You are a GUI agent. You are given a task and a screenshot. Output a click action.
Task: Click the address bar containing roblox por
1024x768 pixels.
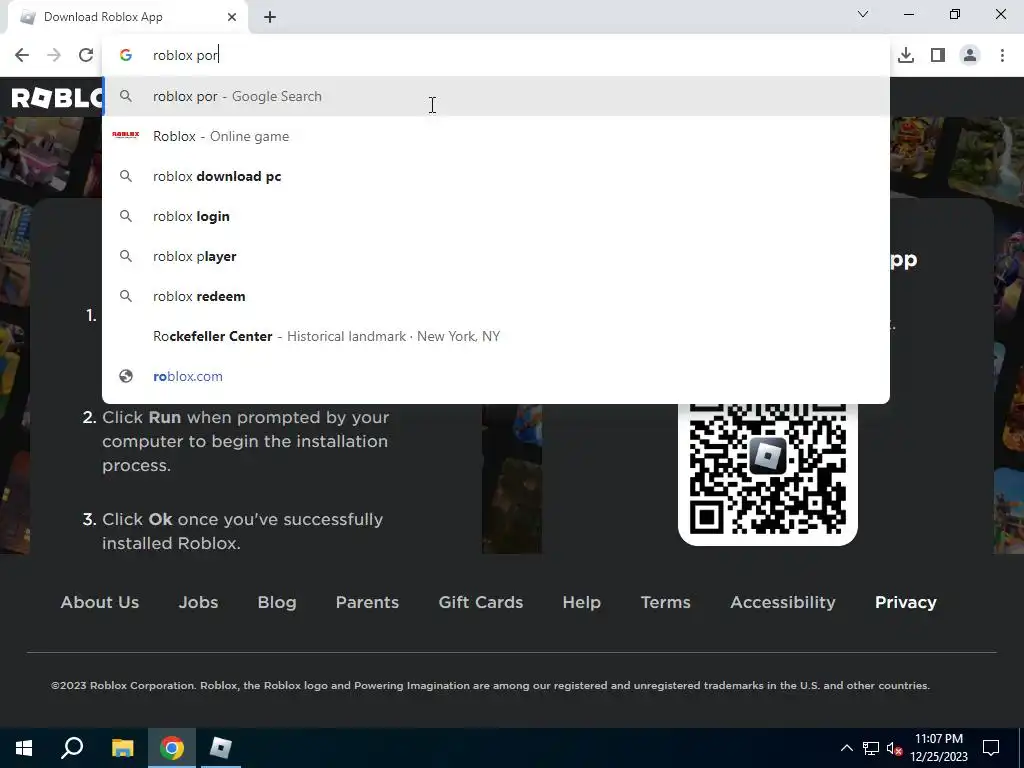(496, 55)
